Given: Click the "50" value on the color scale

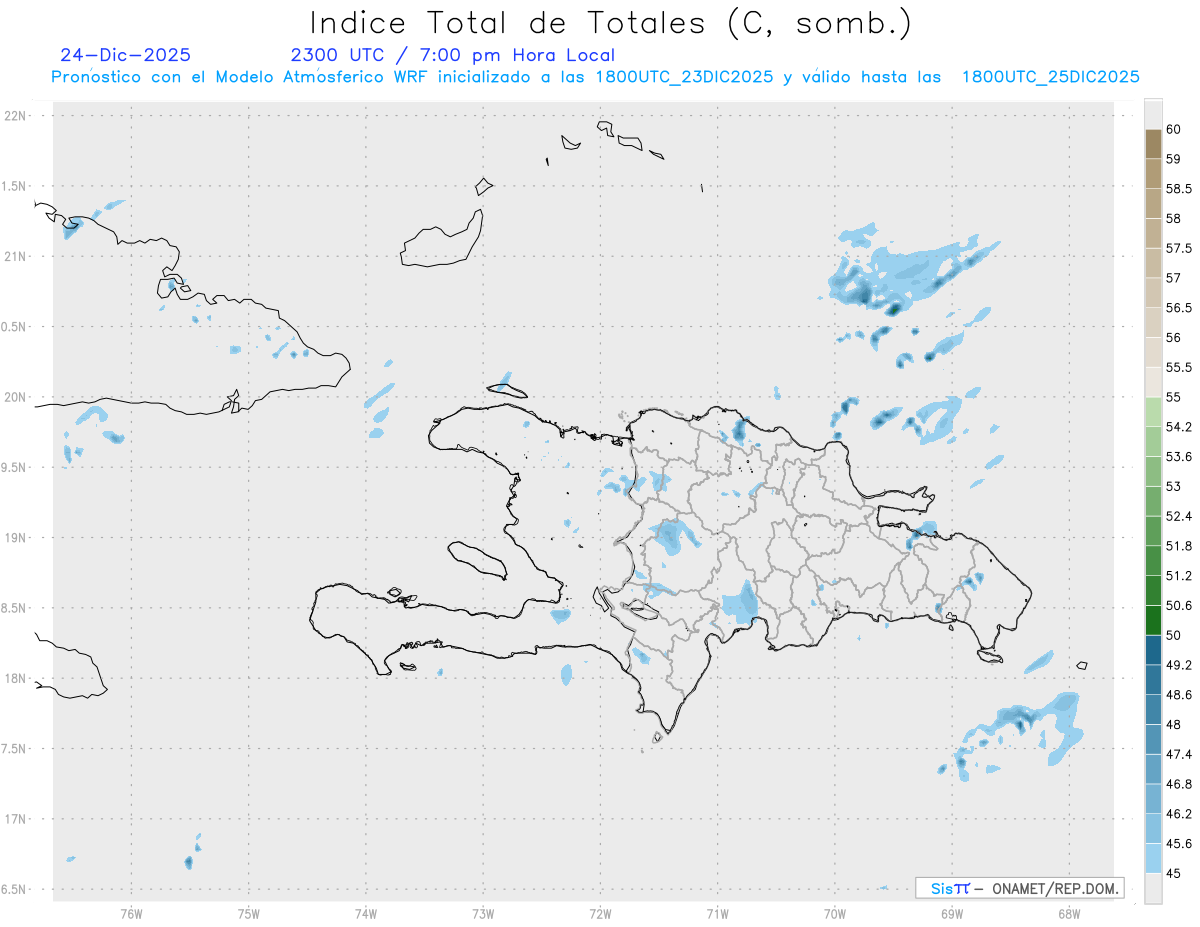Looking at the screenshot, I should coord(1174,635).
